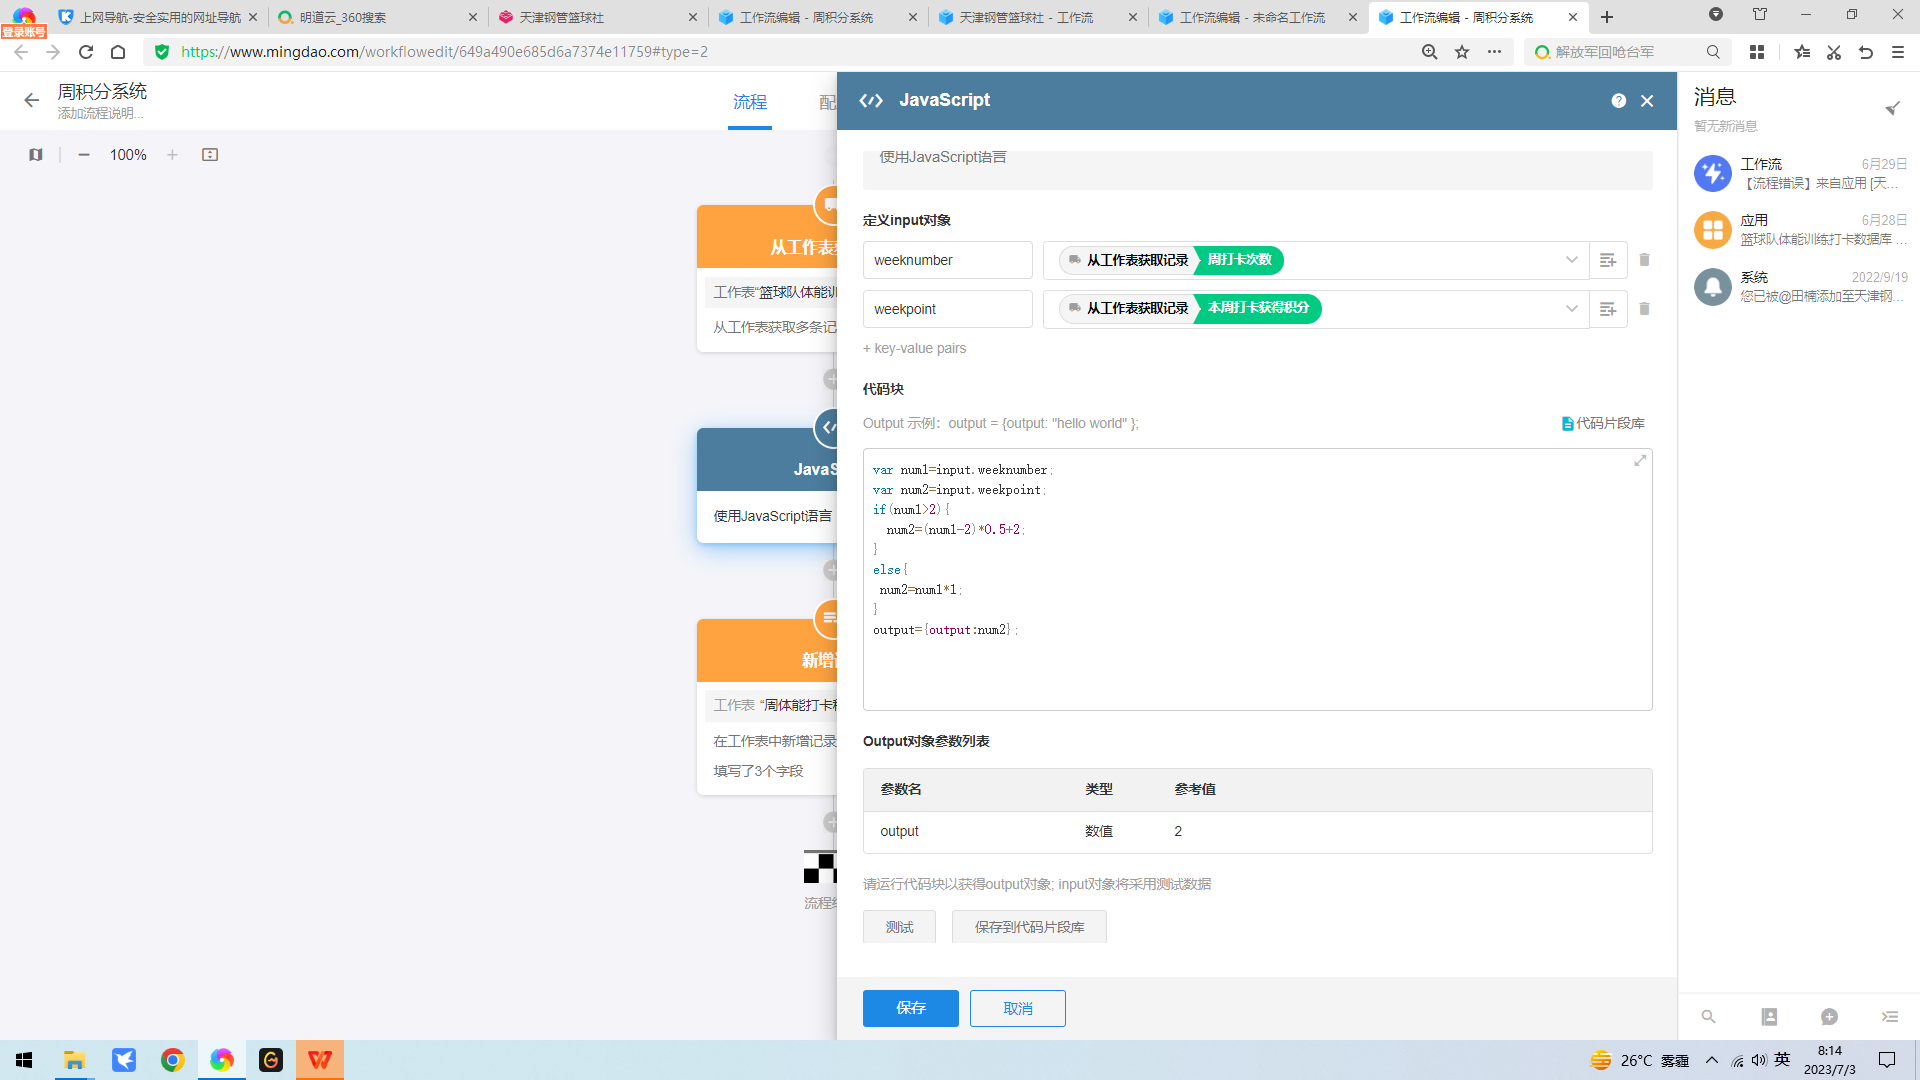Expand the weeknumber value dropdown
This screenshot has width=1920, height=1080.
pyautogui.click(x=1571, y=260)
